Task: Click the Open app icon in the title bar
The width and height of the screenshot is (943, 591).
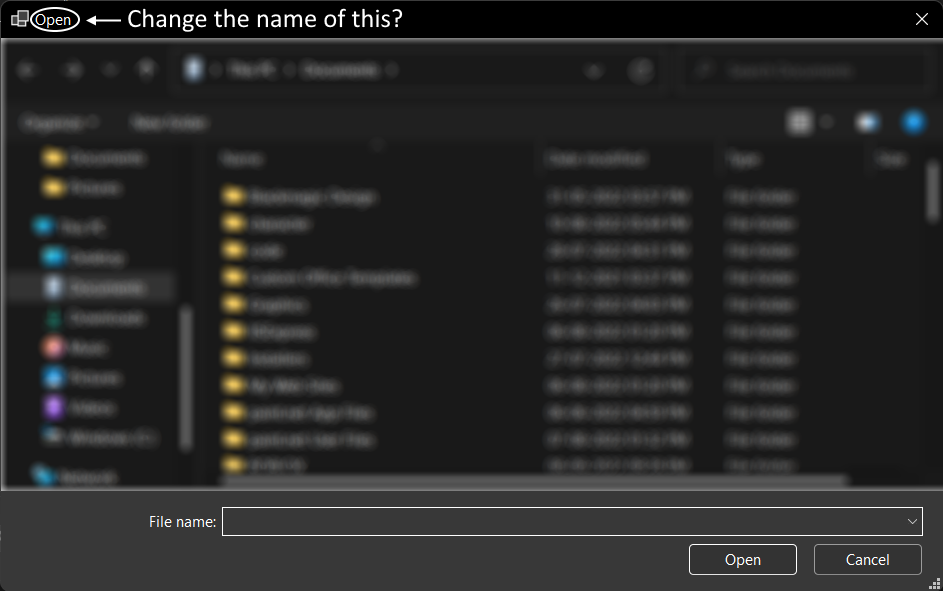Action: 20,18
